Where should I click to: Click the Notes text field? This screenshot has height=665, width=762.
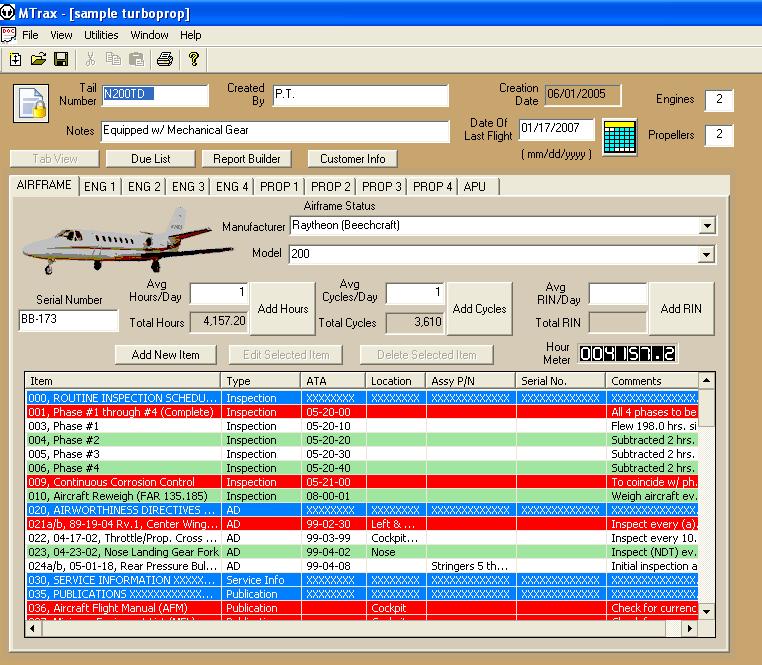(x=275, y=131)
